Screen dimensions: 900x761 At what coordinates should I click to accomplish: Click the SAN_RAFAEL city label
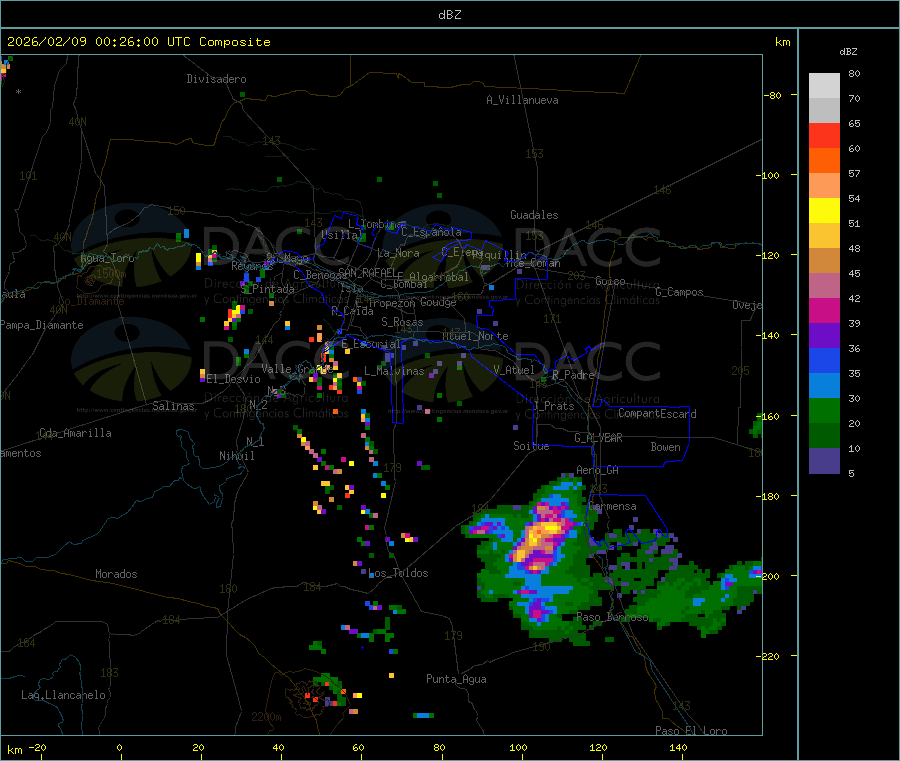pyautogui.click(x=368, y=272)
